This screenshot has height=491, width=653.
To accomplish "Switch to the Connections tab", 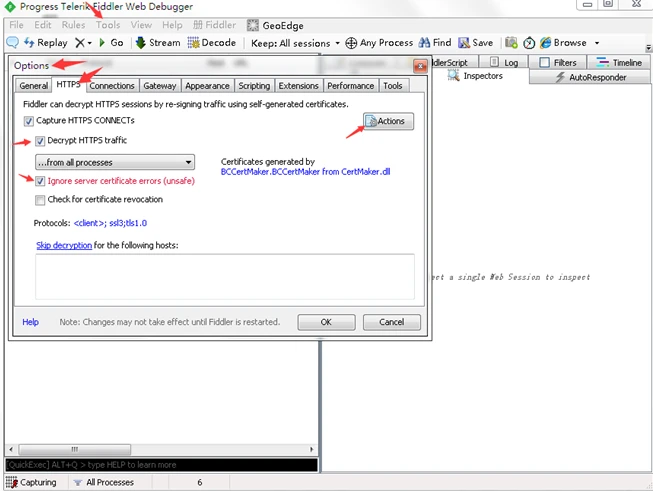I will click(112, 86).
